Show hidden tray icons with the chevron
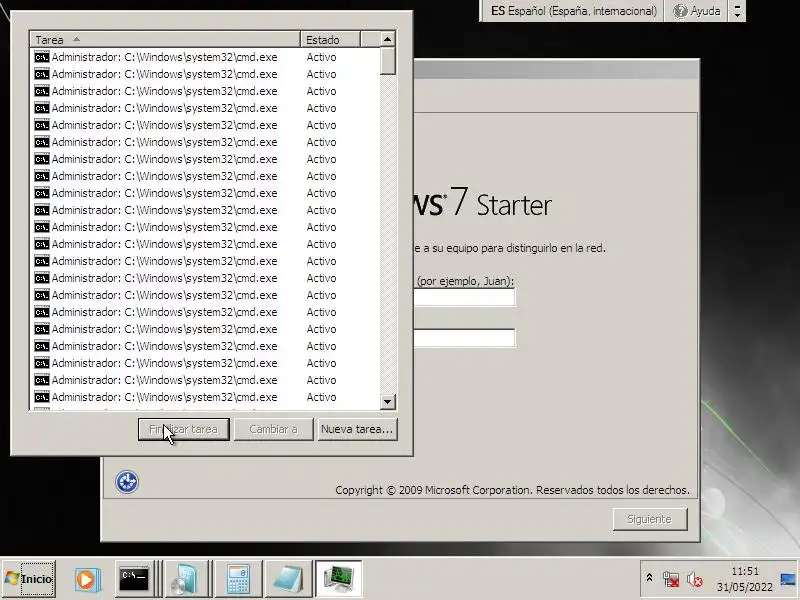The width and height of the screenshot is (800, 600). click(649, 578)
